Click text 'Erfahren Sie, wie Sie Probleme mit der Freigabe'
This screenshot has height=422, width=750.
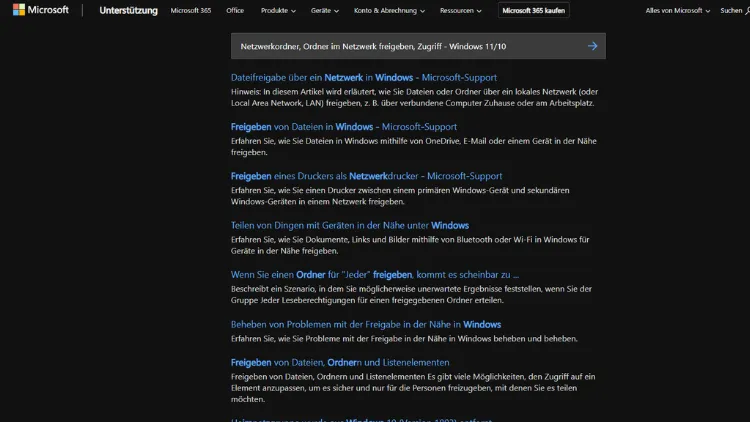point(404,338)
